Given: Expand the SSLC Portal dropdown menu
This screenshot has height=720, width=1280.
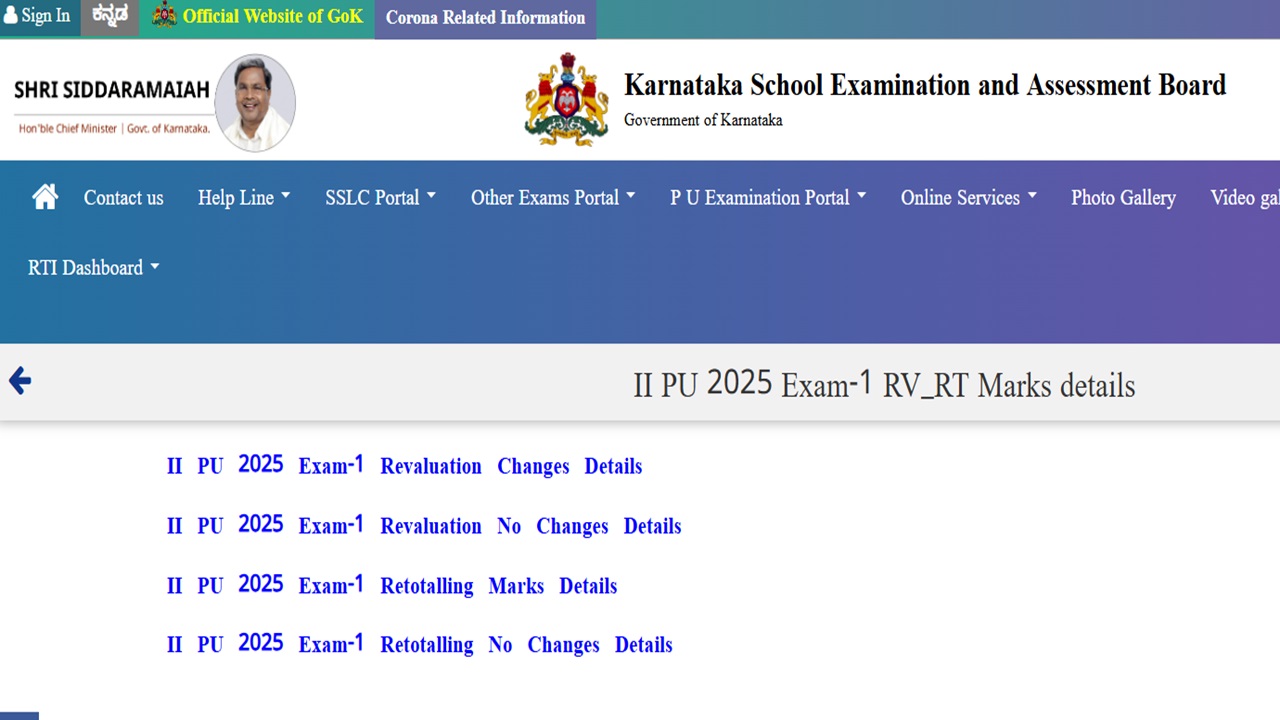Looking at the screenshot, I should click(x=380, y=198).
